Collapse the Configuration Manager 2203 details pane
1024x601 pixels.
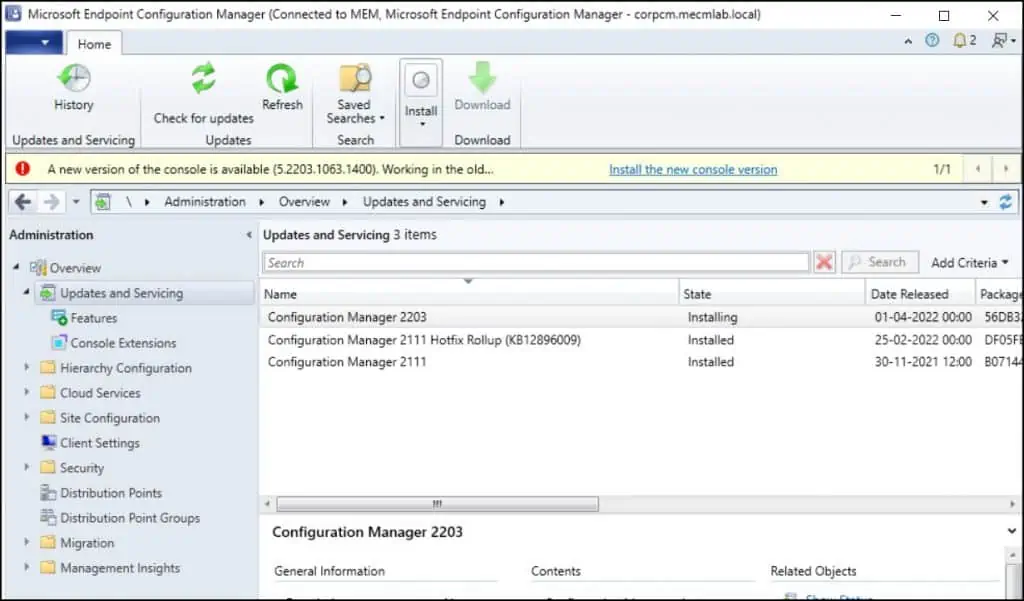click(1012, 532)
